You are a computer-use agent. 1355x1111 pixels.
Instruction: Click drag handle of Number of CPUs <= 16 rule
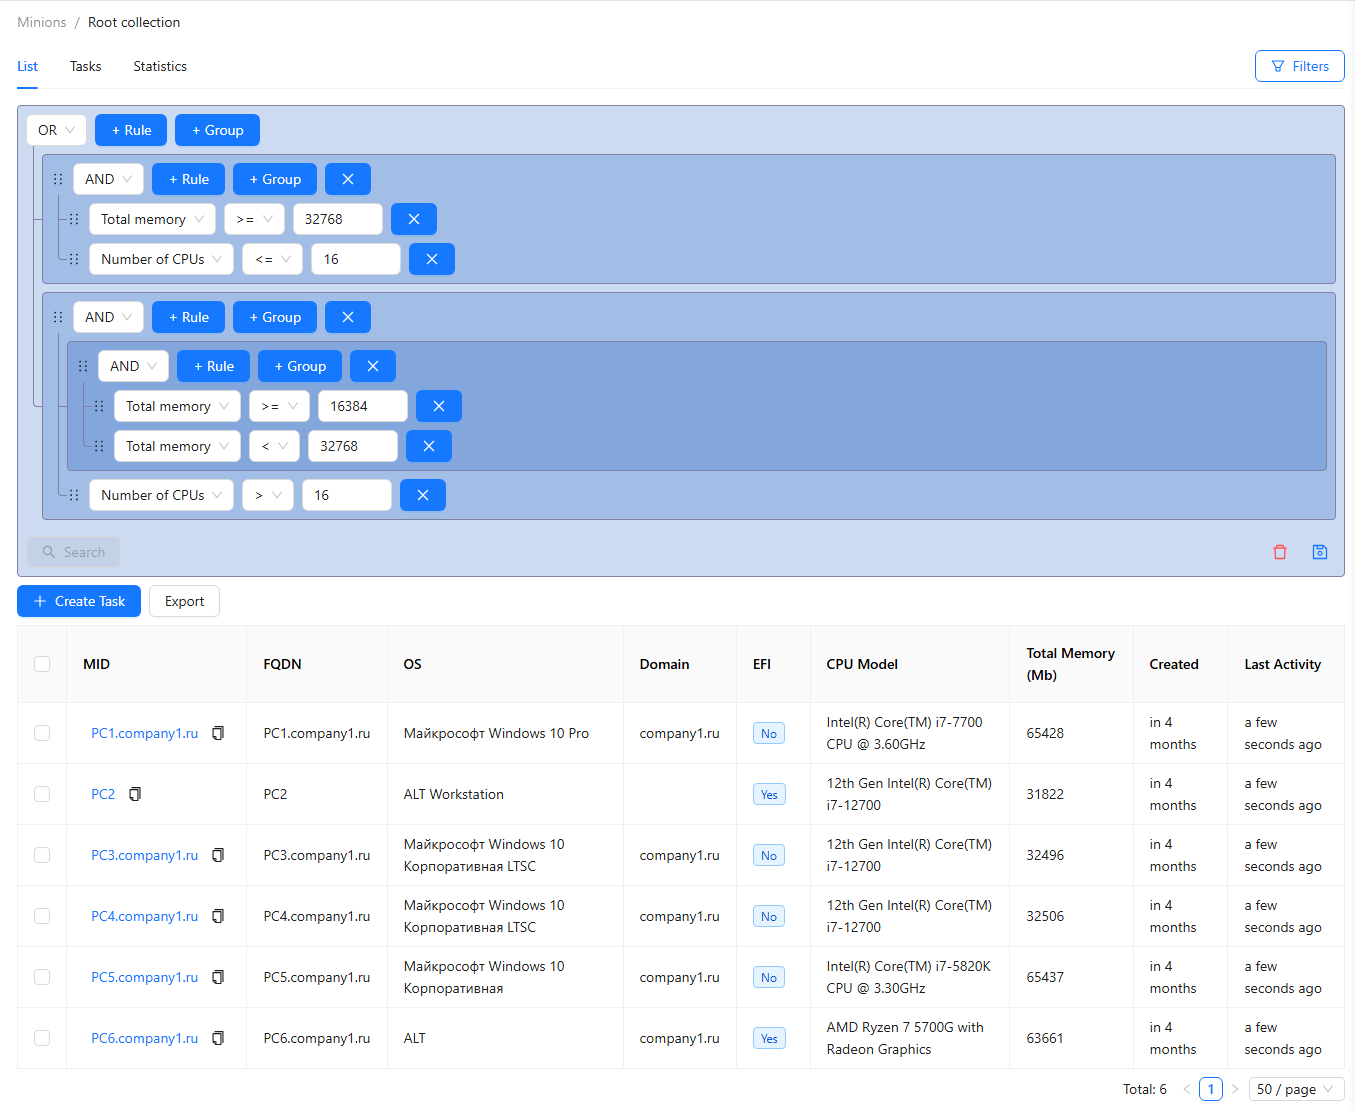tap(74, 259)
